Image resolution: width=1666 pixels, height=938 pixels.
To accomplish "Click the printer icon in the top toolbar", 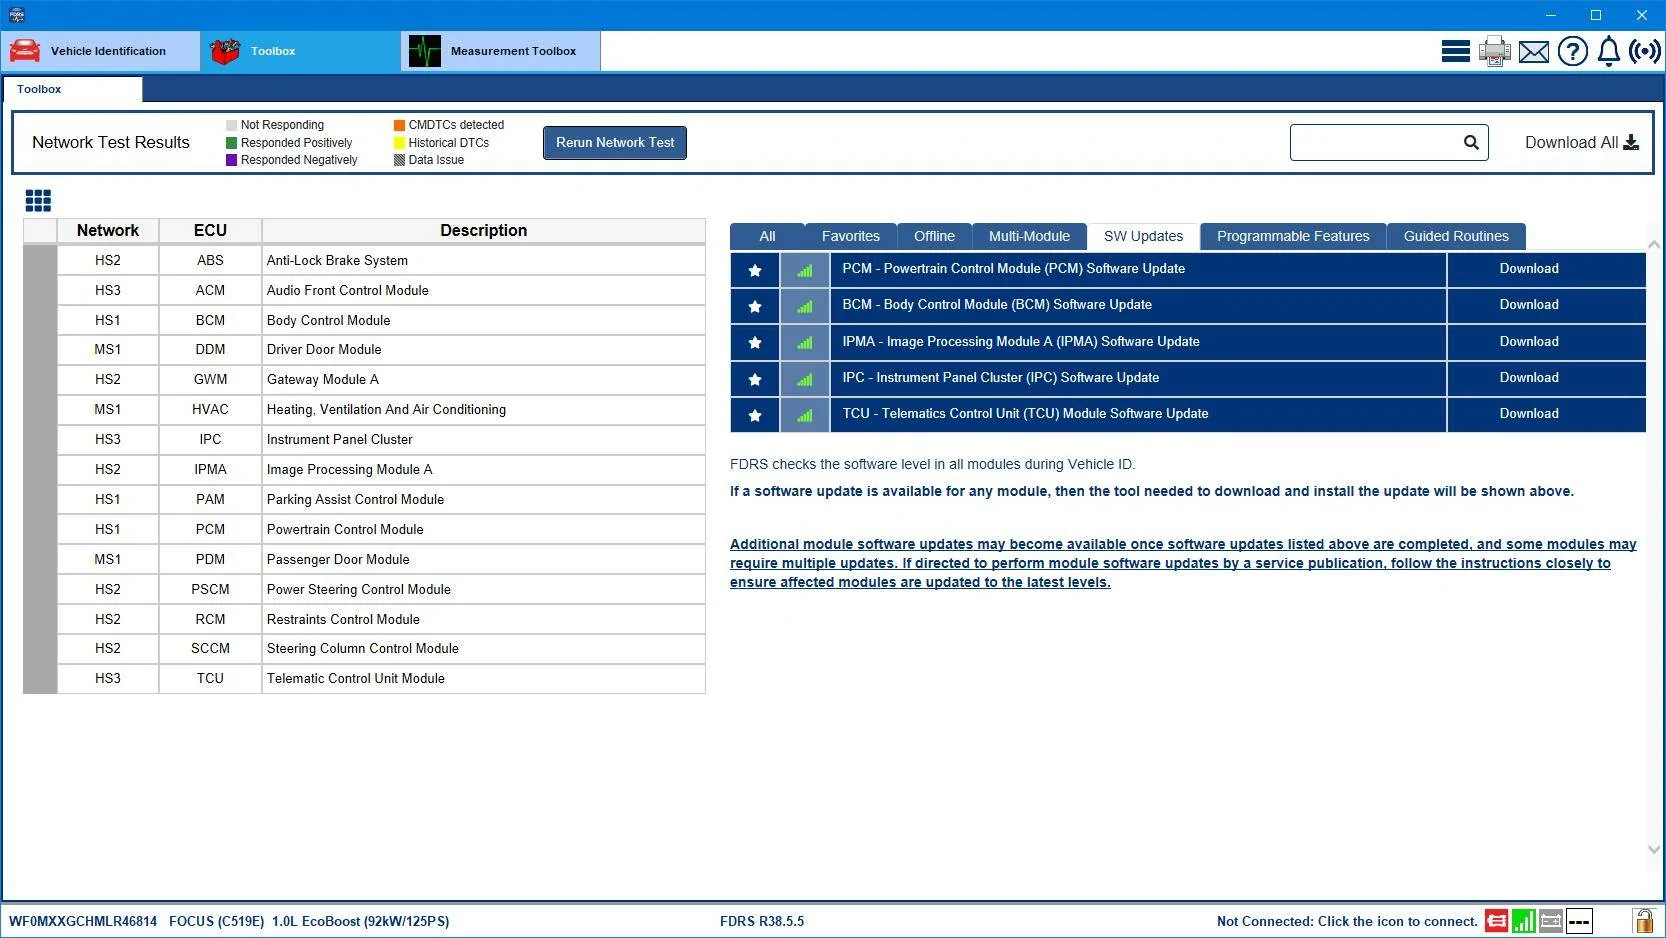I will (x=1494, y=51).
